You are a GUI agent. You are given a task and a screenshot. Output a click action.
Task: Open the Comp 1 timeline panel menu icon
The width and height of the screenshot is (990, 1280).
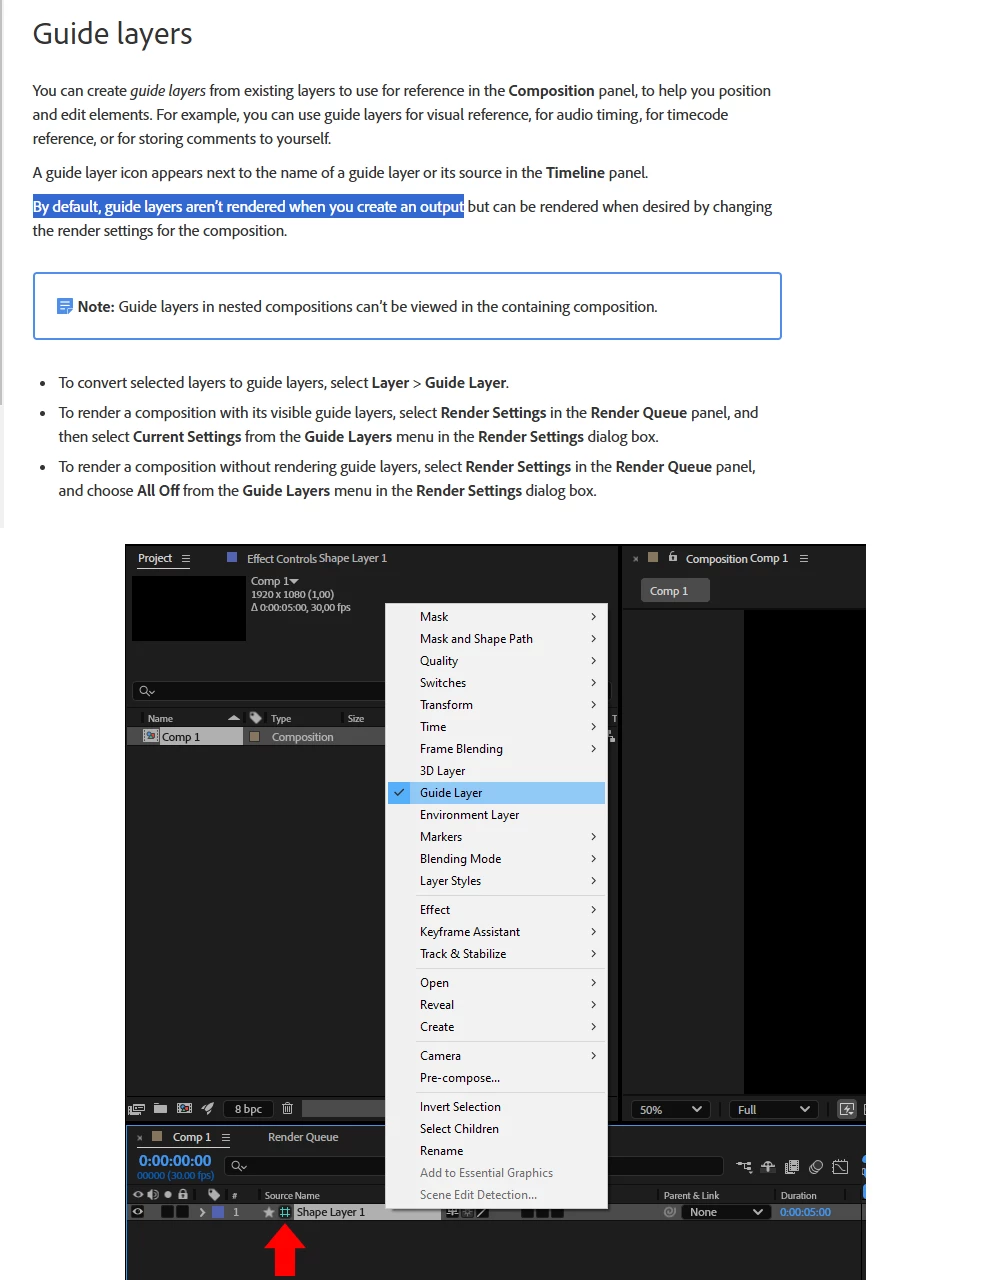(x=226, y=1137)
